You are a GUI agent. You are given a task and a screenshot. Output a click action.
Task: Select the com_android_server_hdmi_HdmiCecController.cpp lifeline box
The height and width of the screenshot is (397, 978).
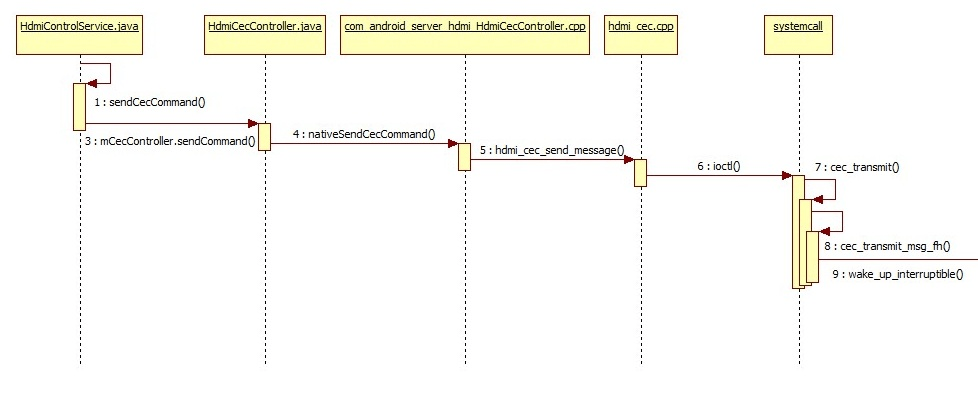click(x=465, y=36)
